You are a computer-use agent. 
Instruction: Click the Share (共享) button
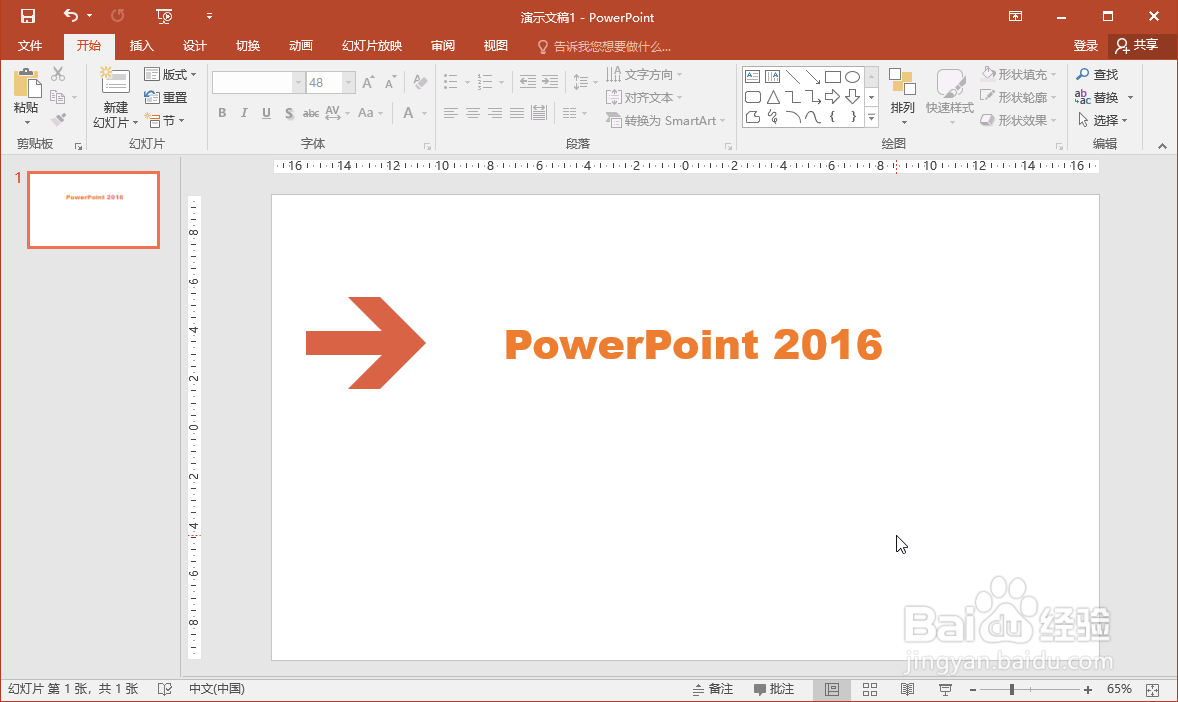click(x=1137, y=46)
